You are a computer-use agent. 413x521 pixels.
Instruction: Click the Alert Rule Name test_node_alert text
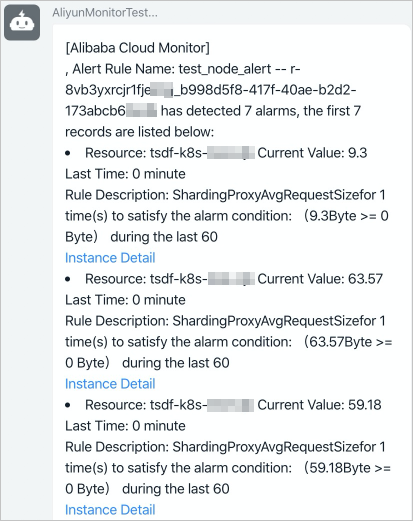click(x=172, y=69)
